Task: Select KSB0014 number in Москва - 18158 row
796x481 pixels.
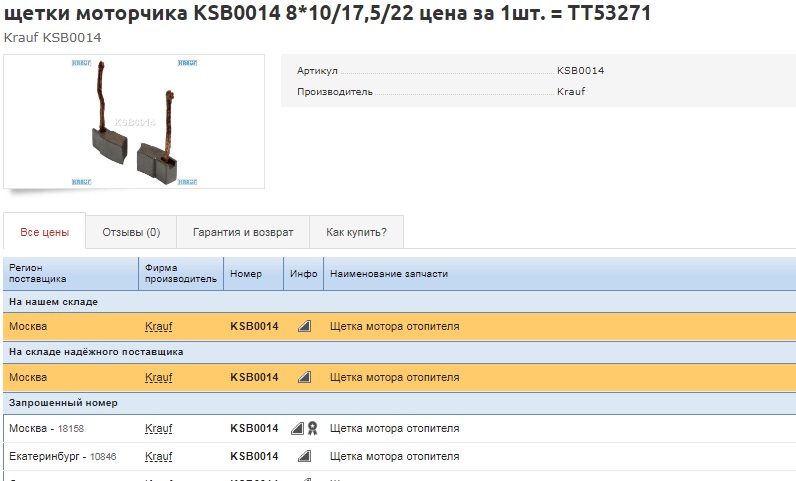Action: [254, 428]
